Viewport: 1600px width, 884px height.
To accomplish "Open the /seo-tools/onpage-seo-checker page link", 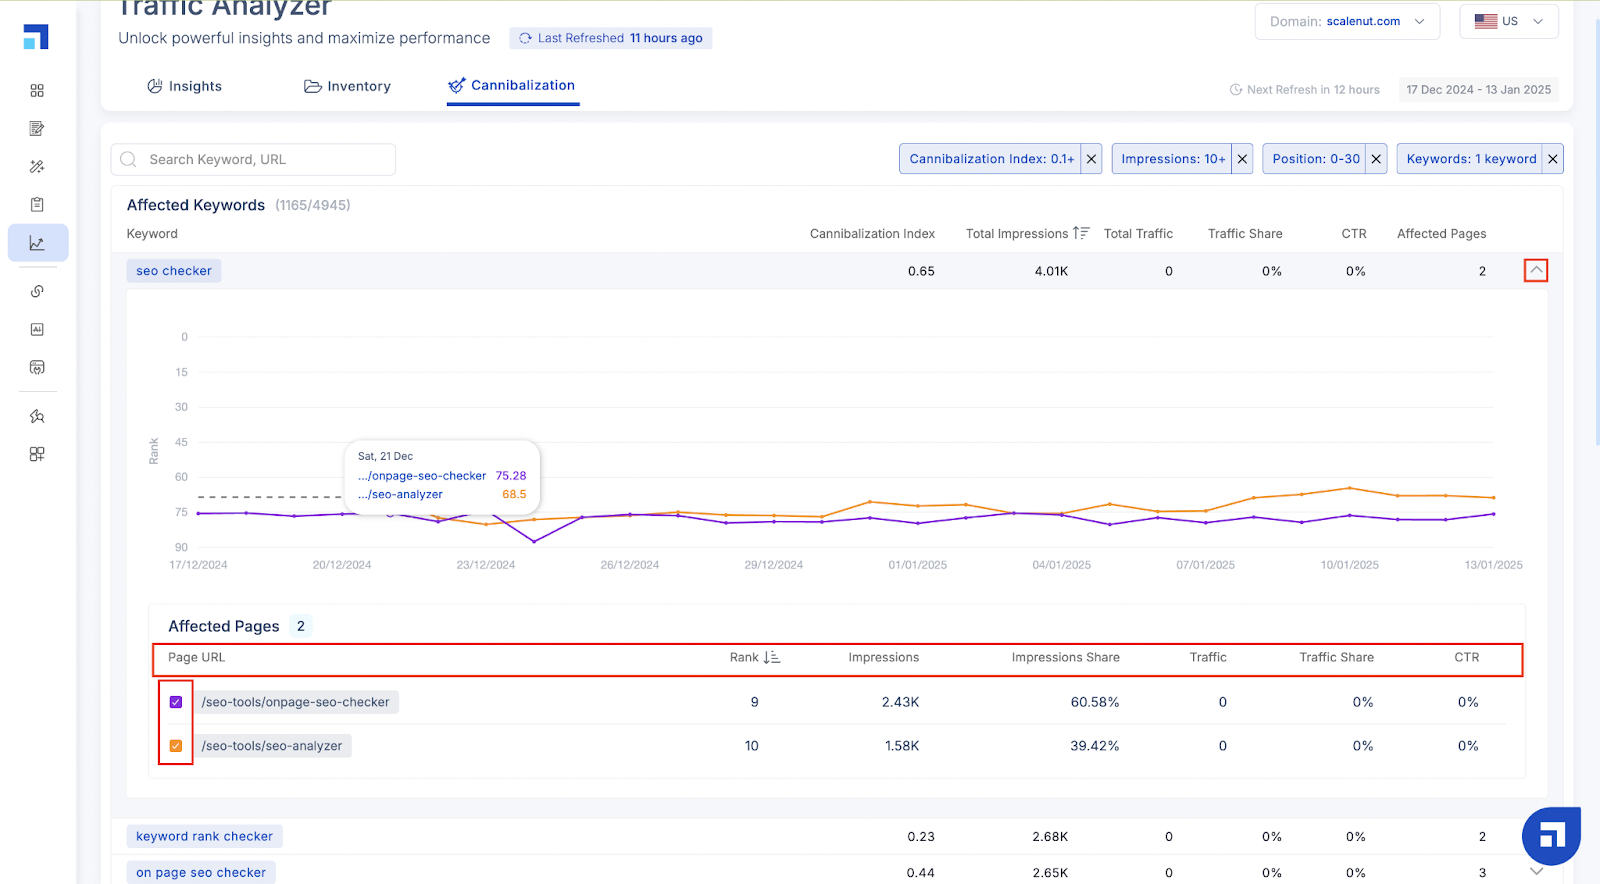I will coord(296,702).
